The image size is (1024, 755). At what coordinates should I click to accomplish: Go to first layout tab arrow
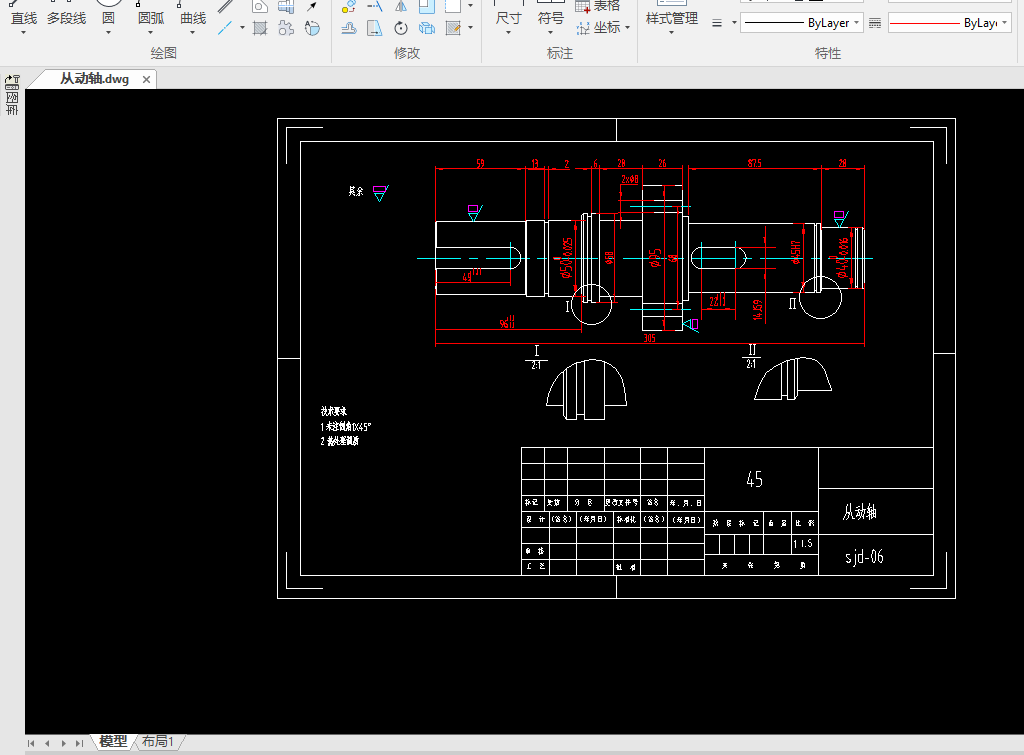point(32,743)
